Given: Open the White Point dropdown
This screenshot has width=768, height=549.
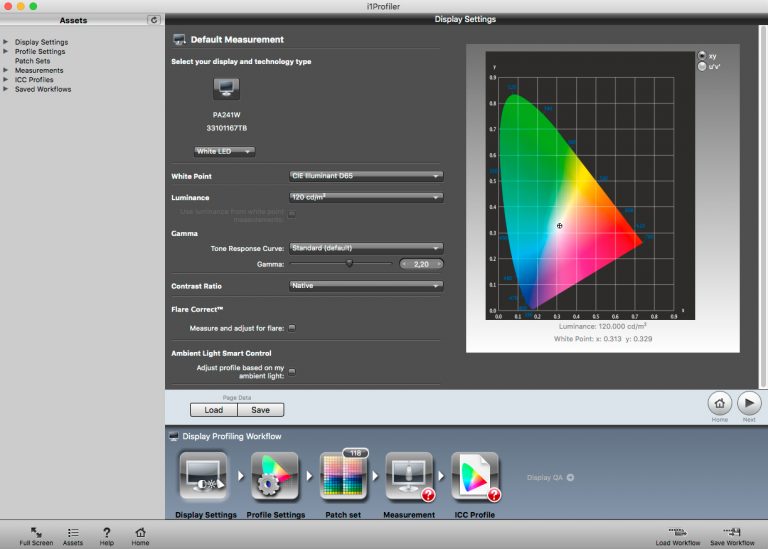Looking at the screenshot, I should 366,176.
